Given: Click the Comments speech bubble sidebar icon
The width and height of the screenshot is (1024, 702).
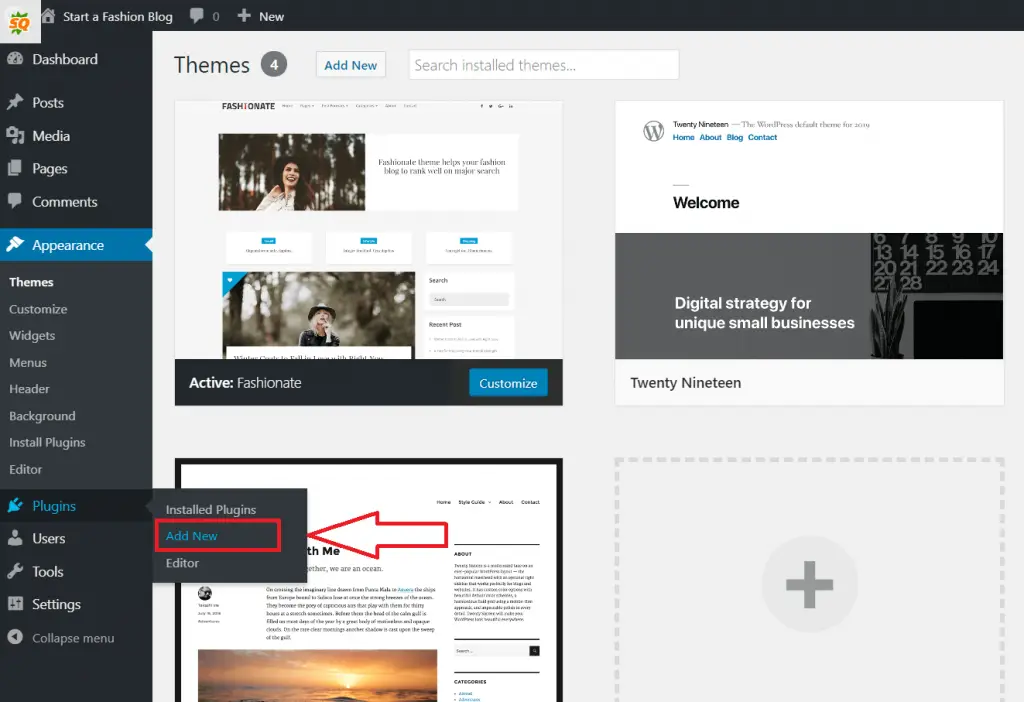Looking at the screenshot, I should pyautogui.click(x=17, y=202).
